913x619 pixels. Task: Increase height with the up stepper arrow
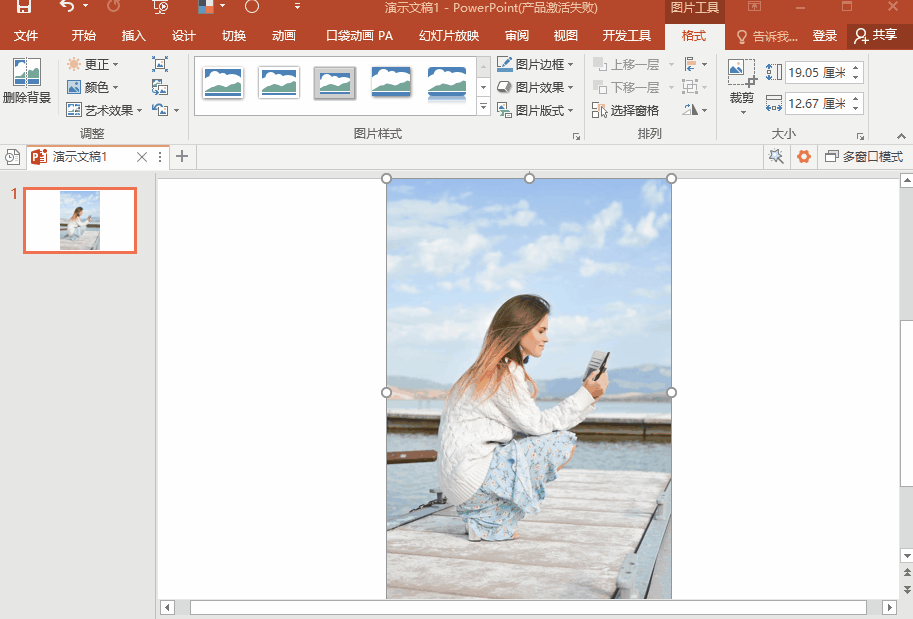click(856, 68)
